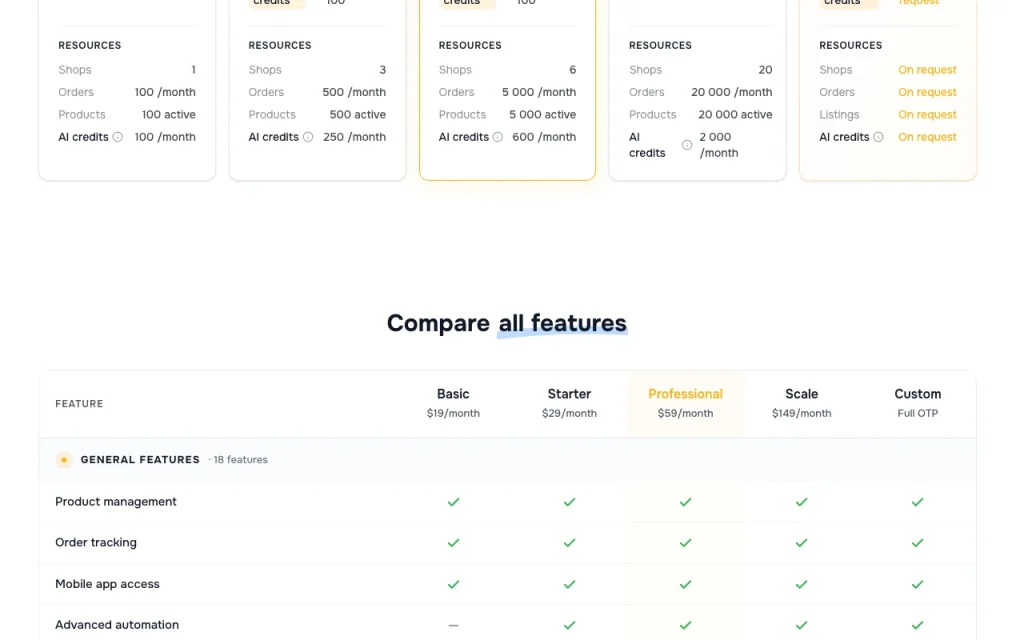Click the "Full OTP" label under Custom
Screen dimensions: 1024x640
coord(918,413)
